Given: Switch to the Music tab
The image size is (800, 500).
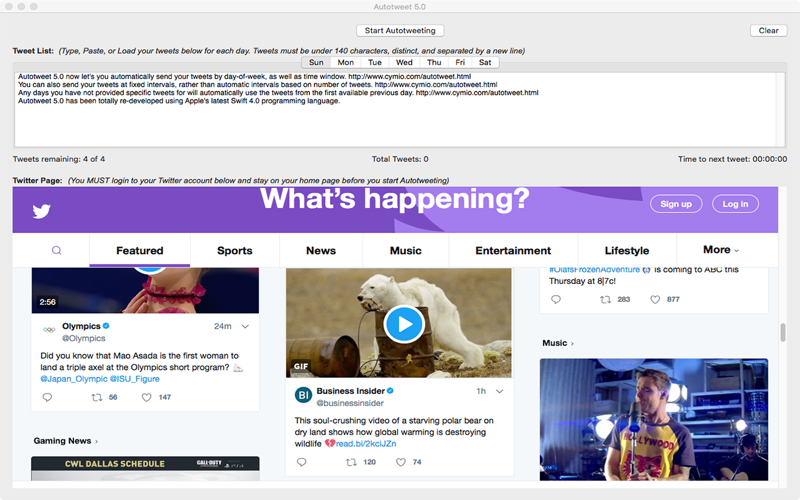Looking at the screenshot, I should click(406, 251).
